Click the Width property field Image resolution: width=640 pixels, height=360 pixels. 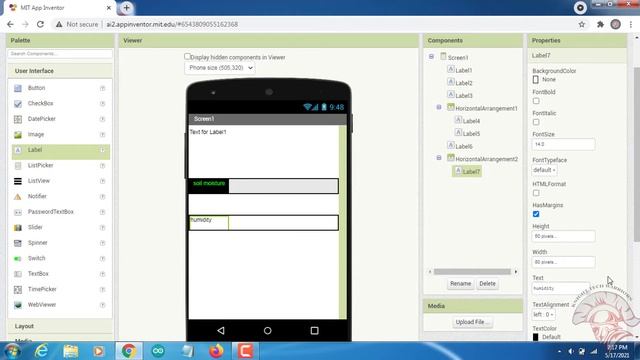pos(563,262)
